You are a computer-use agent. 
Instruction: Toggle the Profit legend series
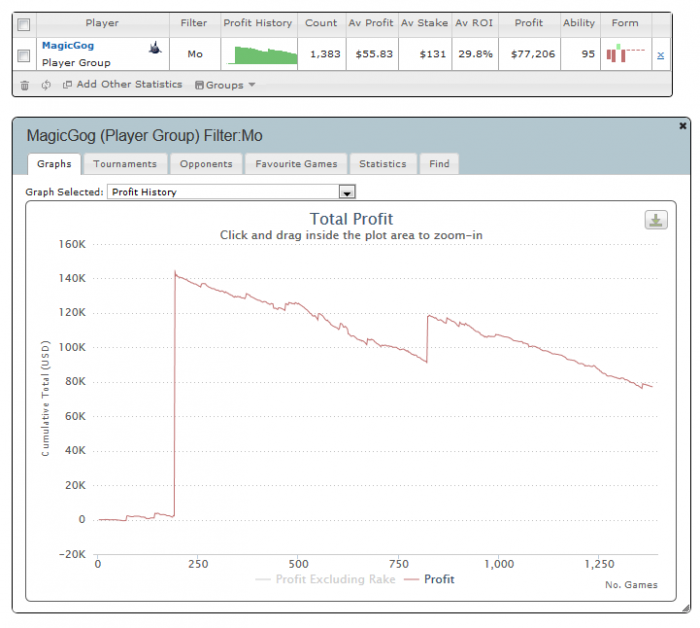pyautogui.click(x=429, y=579)
